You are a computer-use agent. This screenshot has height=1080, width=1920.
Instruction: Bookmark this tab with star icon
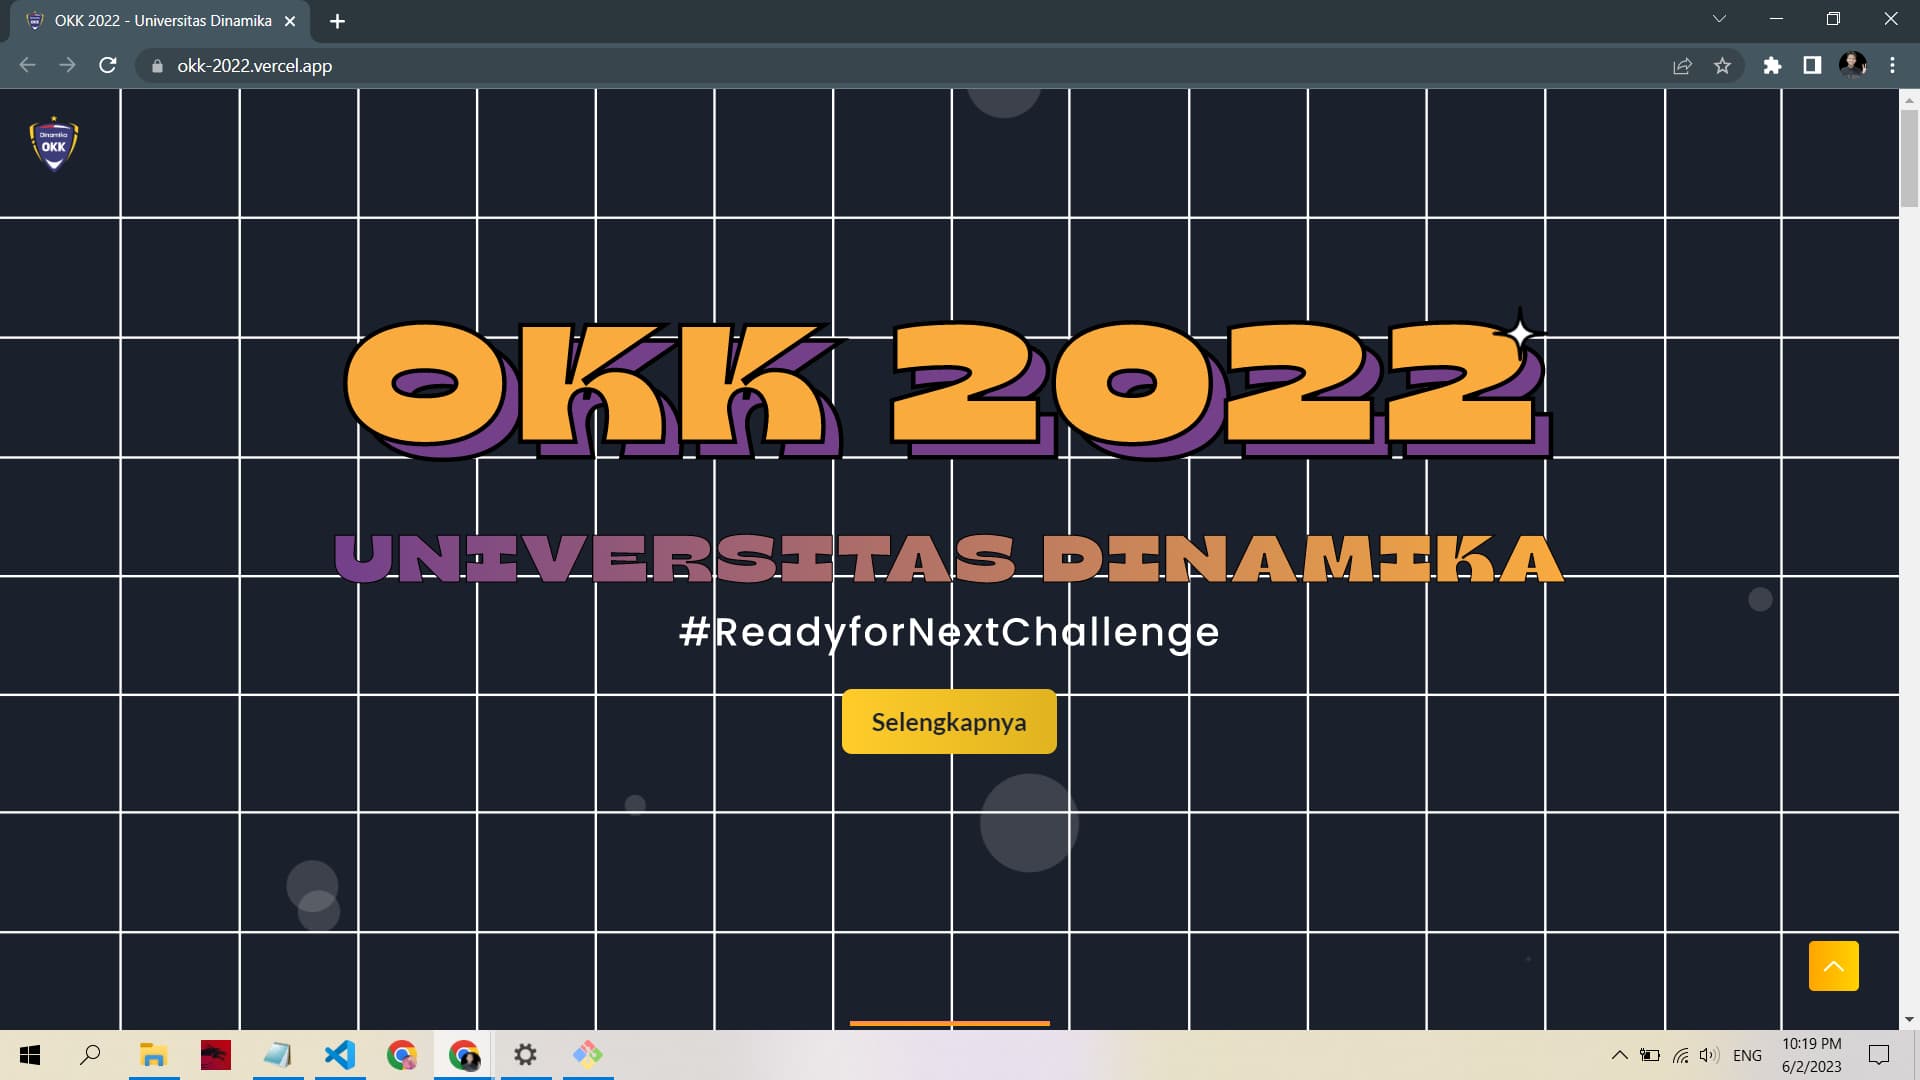pyautogui.click(x=1722, y=66)
